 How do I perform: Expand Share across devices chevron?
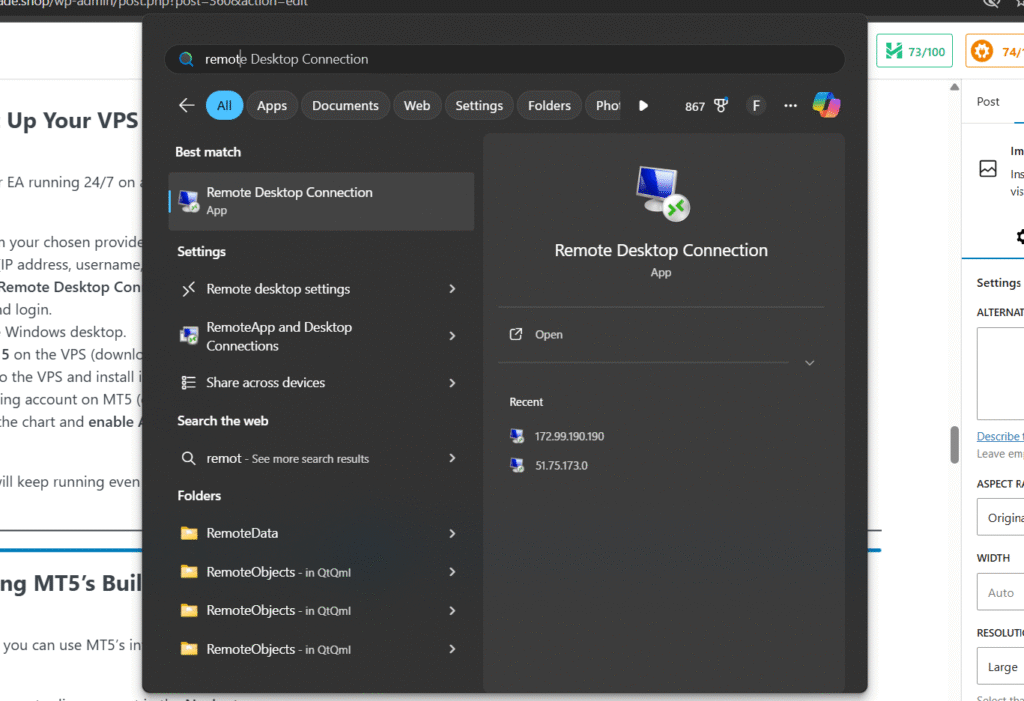coord(452,383)
